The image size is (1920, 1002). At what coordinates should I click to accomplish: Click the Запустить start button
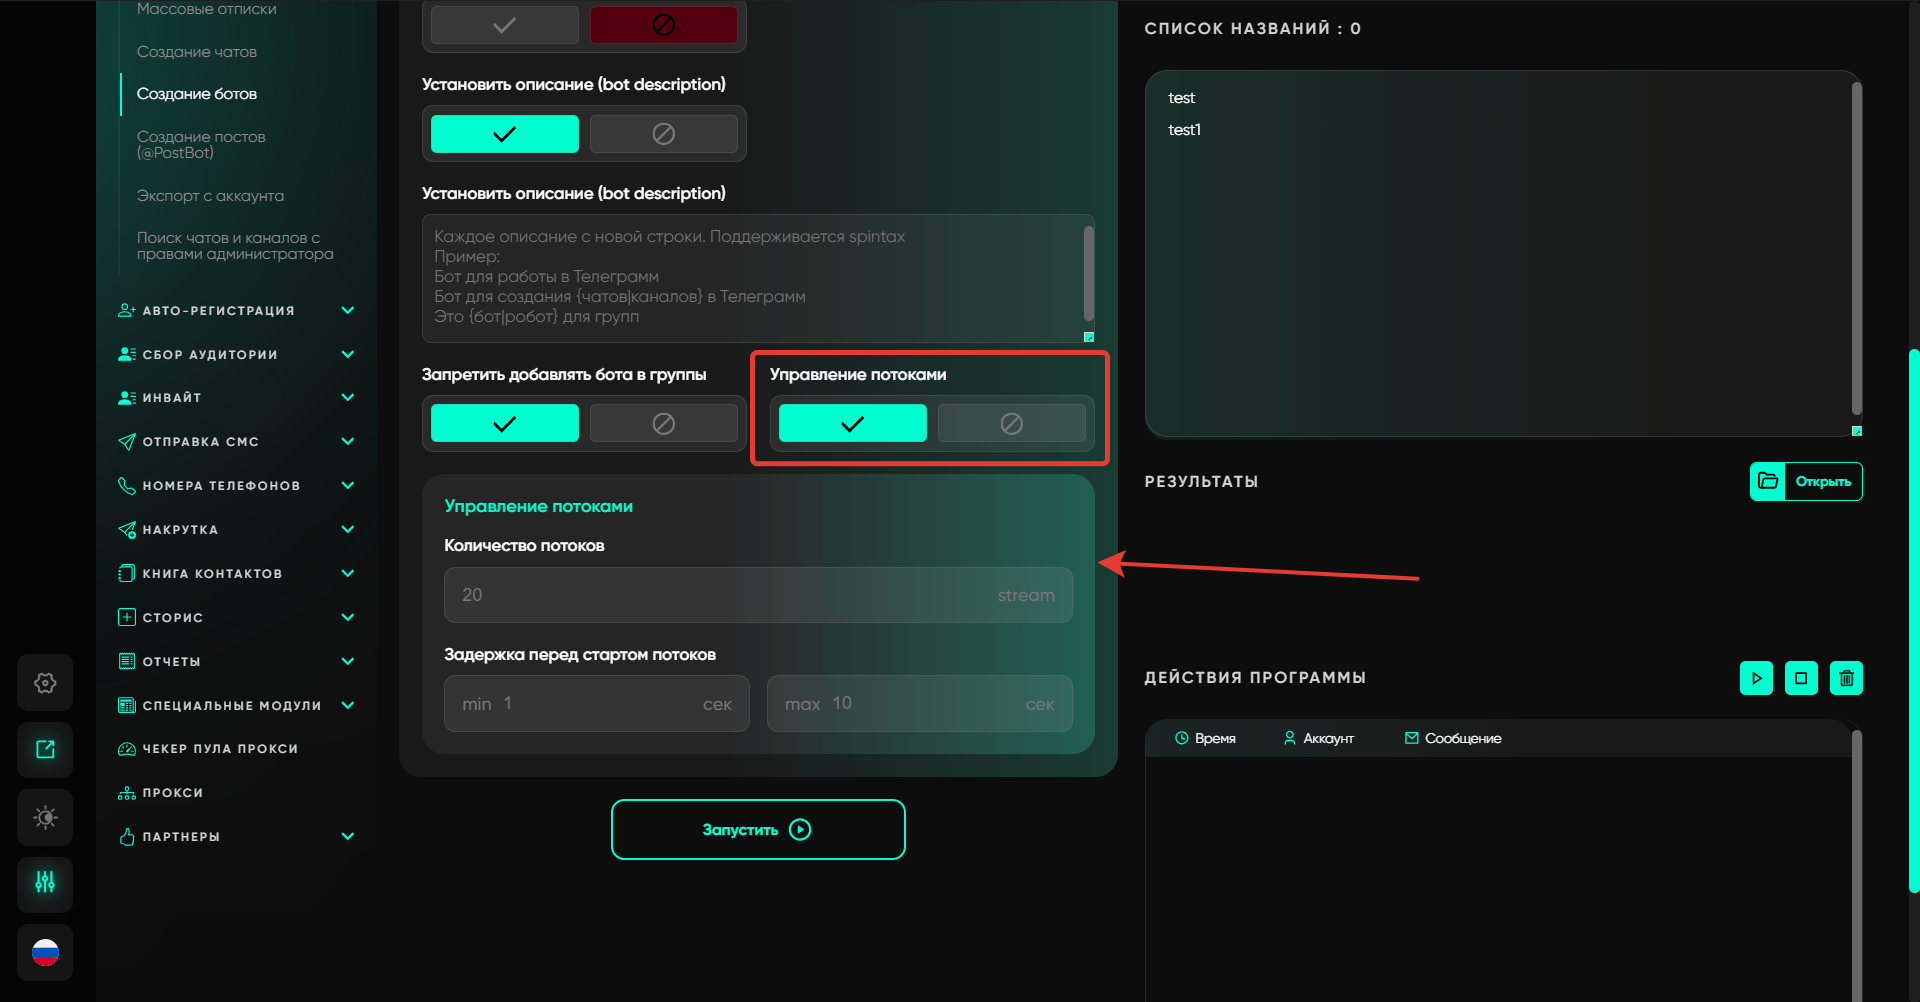coord(758,829)
